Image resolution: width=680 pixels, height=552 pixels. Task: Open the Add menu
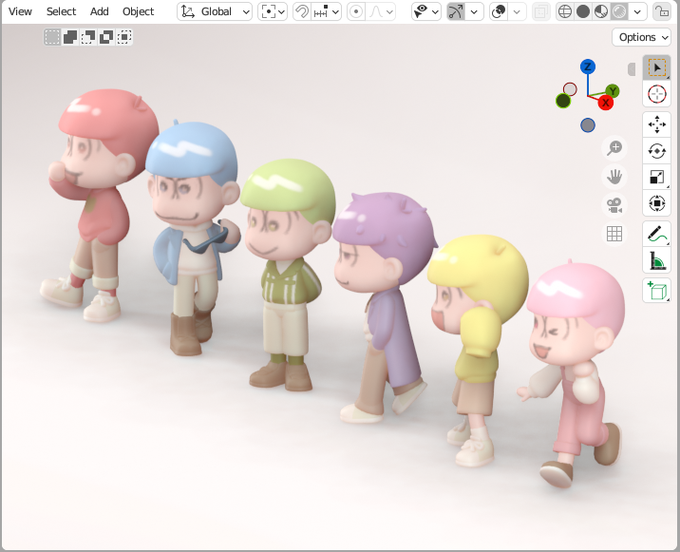pos(99,12)
